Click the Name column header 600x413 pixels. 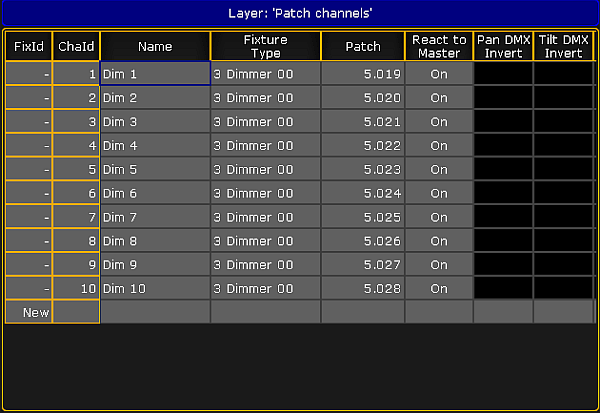click(x=155, y=46)
